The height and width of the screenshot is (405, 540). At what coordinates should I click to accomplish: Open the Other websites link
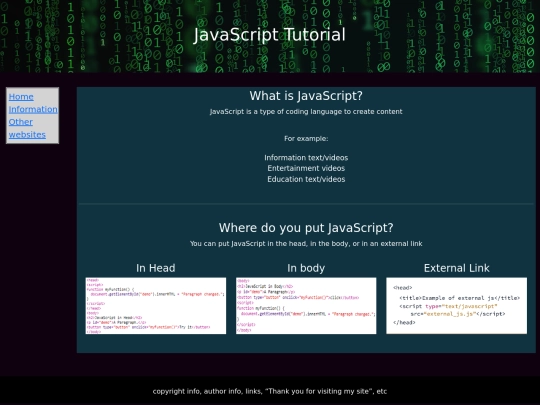pos(27,128)
